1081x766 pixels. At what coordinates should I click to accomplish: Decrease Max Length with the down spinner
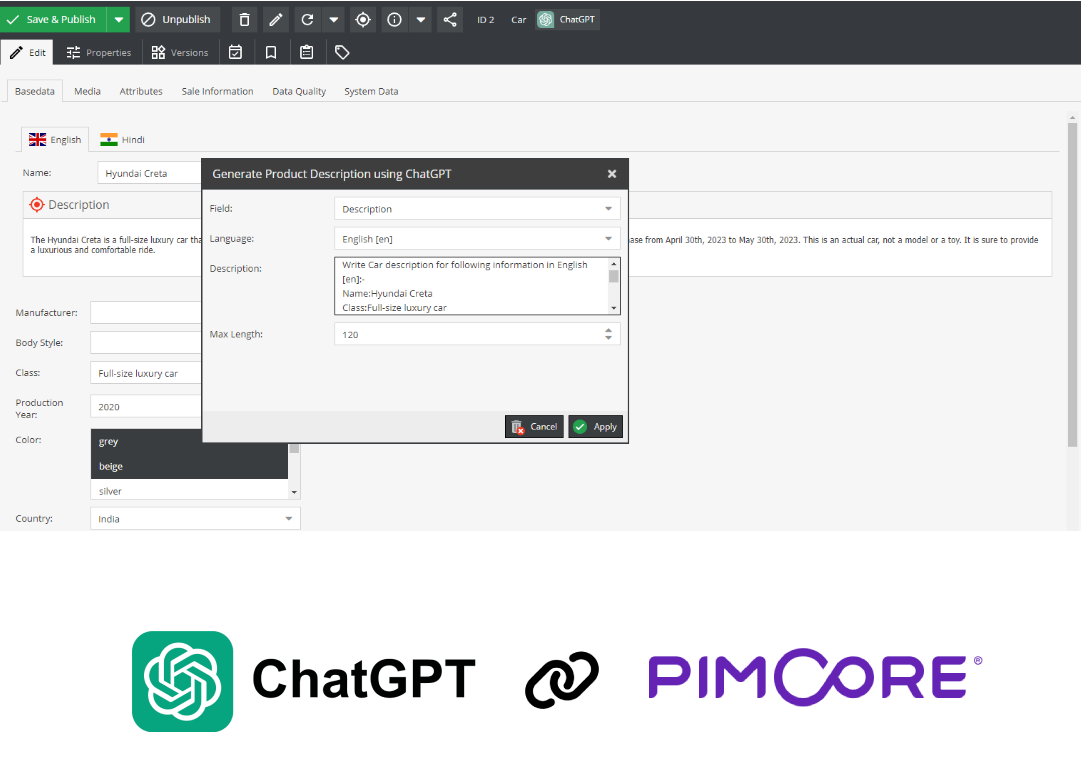pyautogui.click(x=608, y=338)
